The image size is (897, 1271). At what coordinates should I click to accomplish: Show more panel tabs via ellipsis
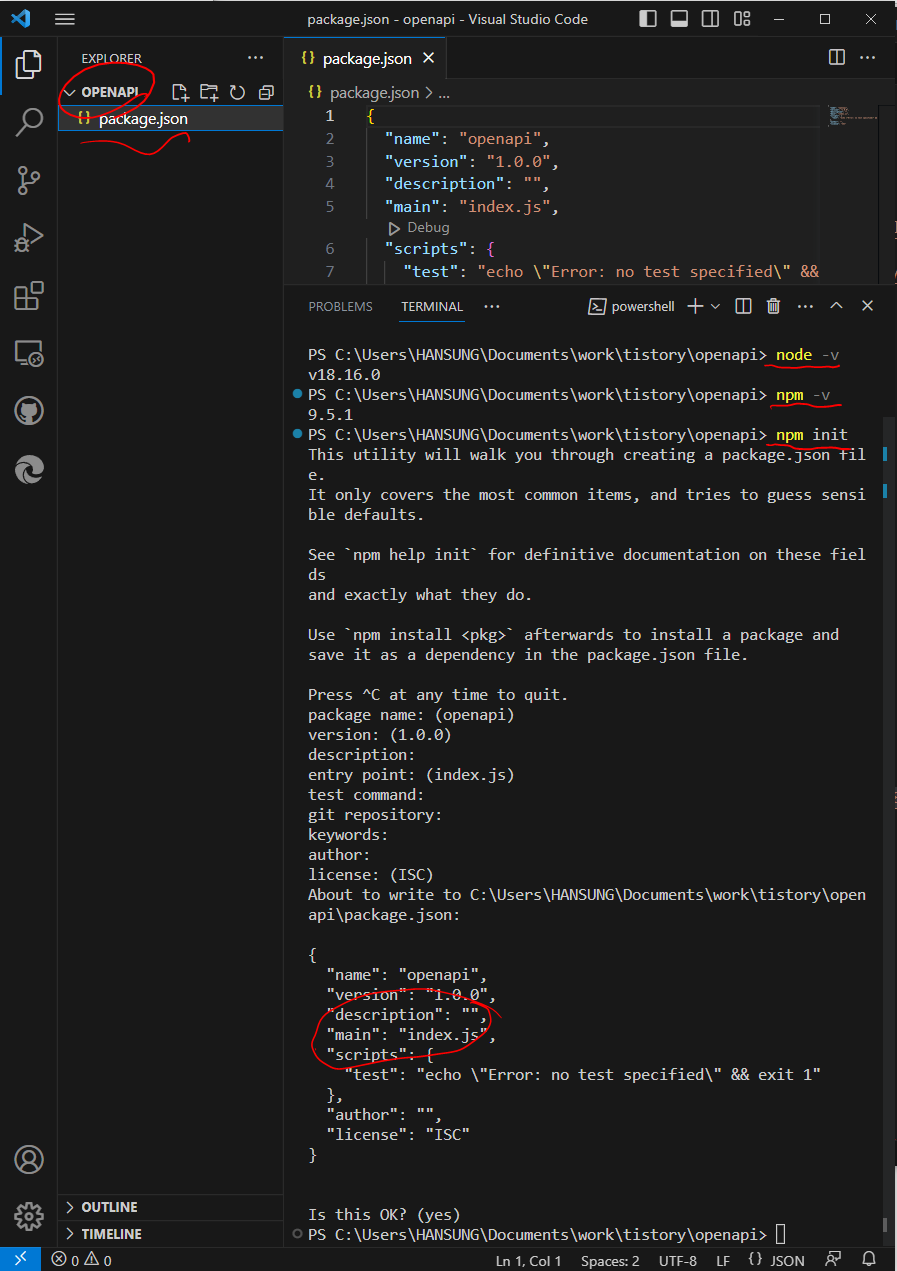click(x=491, y=306)
